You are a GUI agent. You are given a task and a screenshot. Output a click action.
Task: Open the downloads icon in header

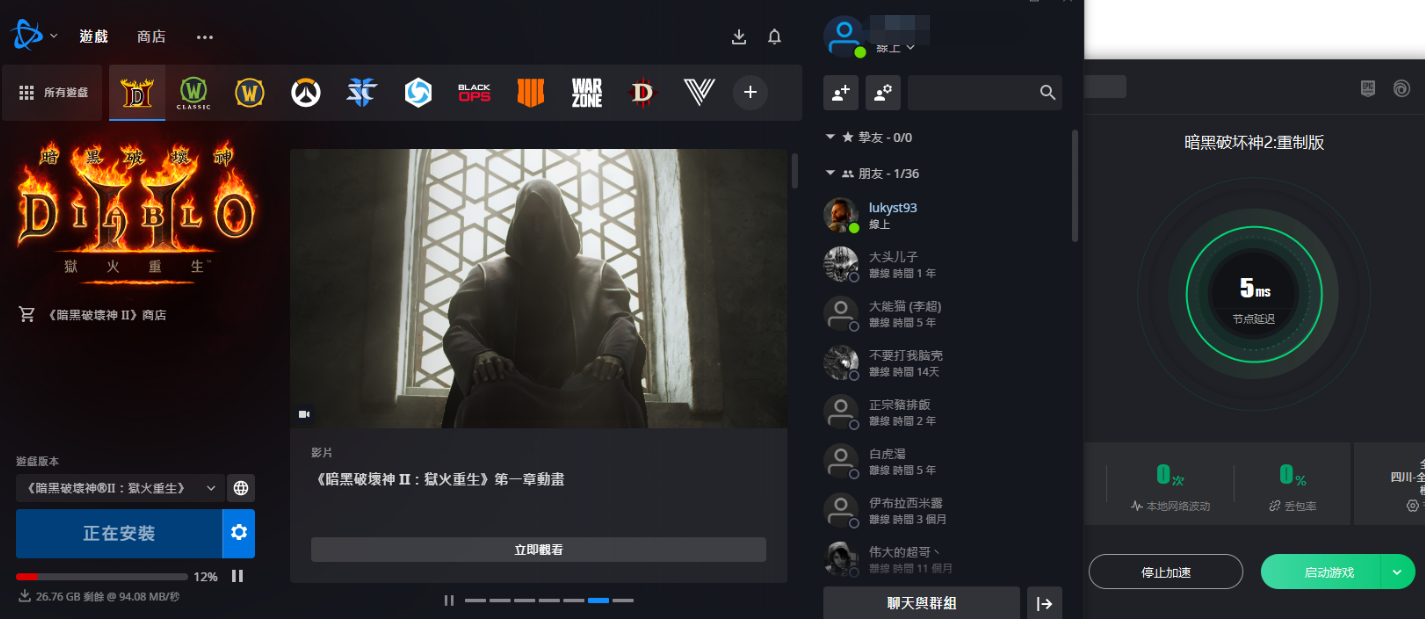click(739, 37)
